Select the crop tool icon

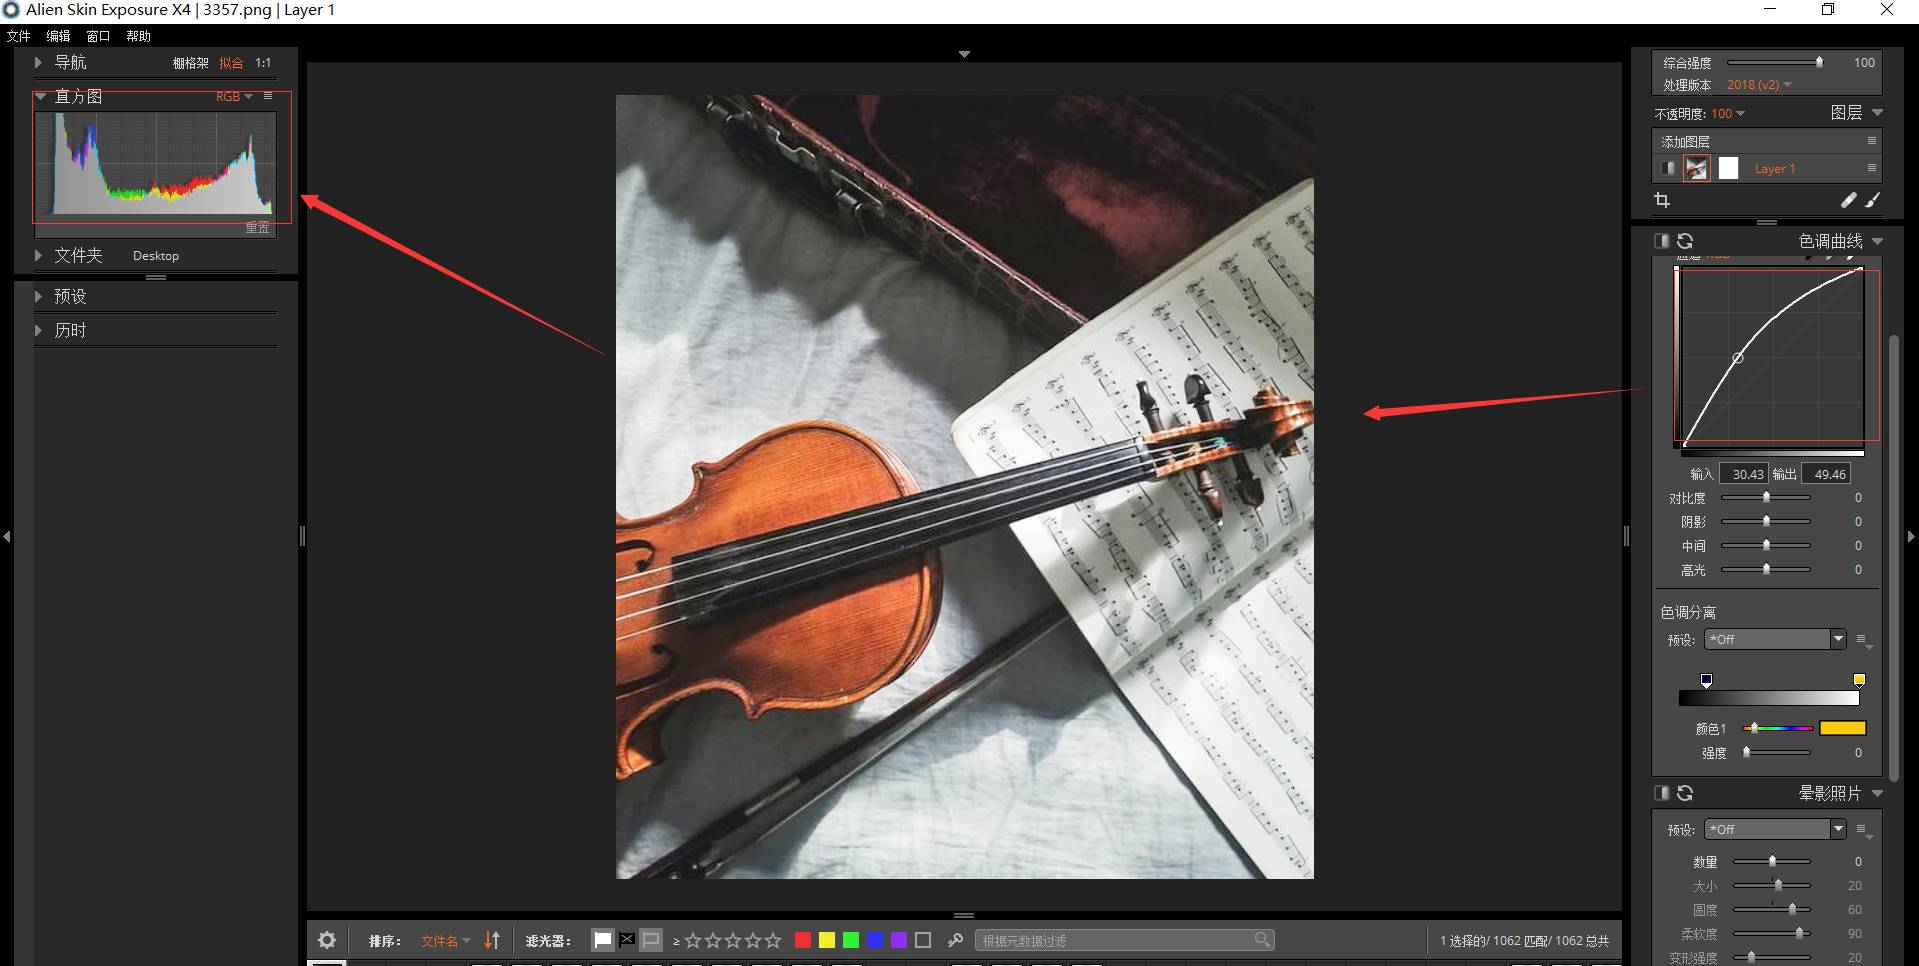tap(1662, 200)
